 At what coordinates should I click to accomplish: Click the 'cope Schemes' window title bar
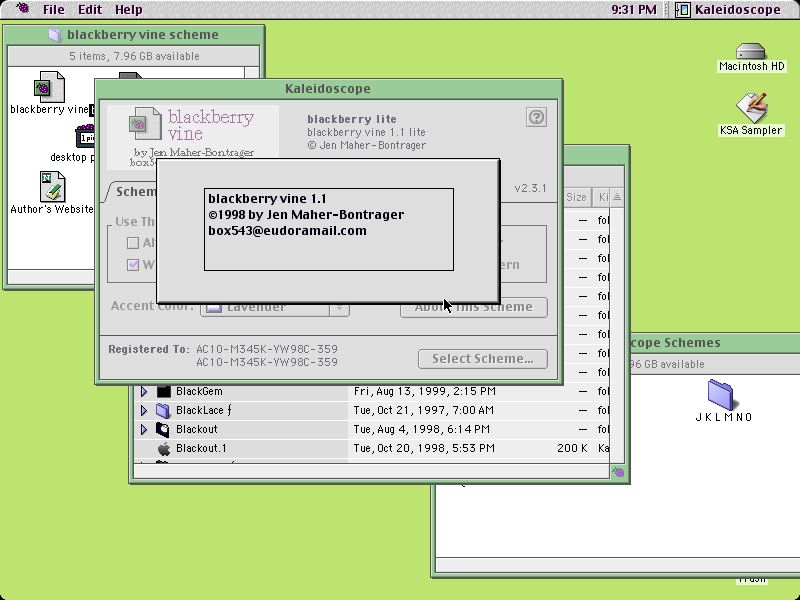coord(714,343)
